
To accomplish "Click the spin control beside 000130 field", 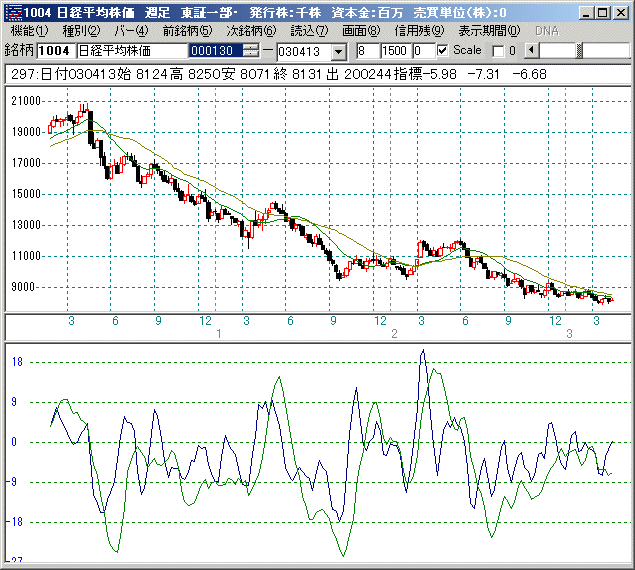I will [x=252, y=50].
